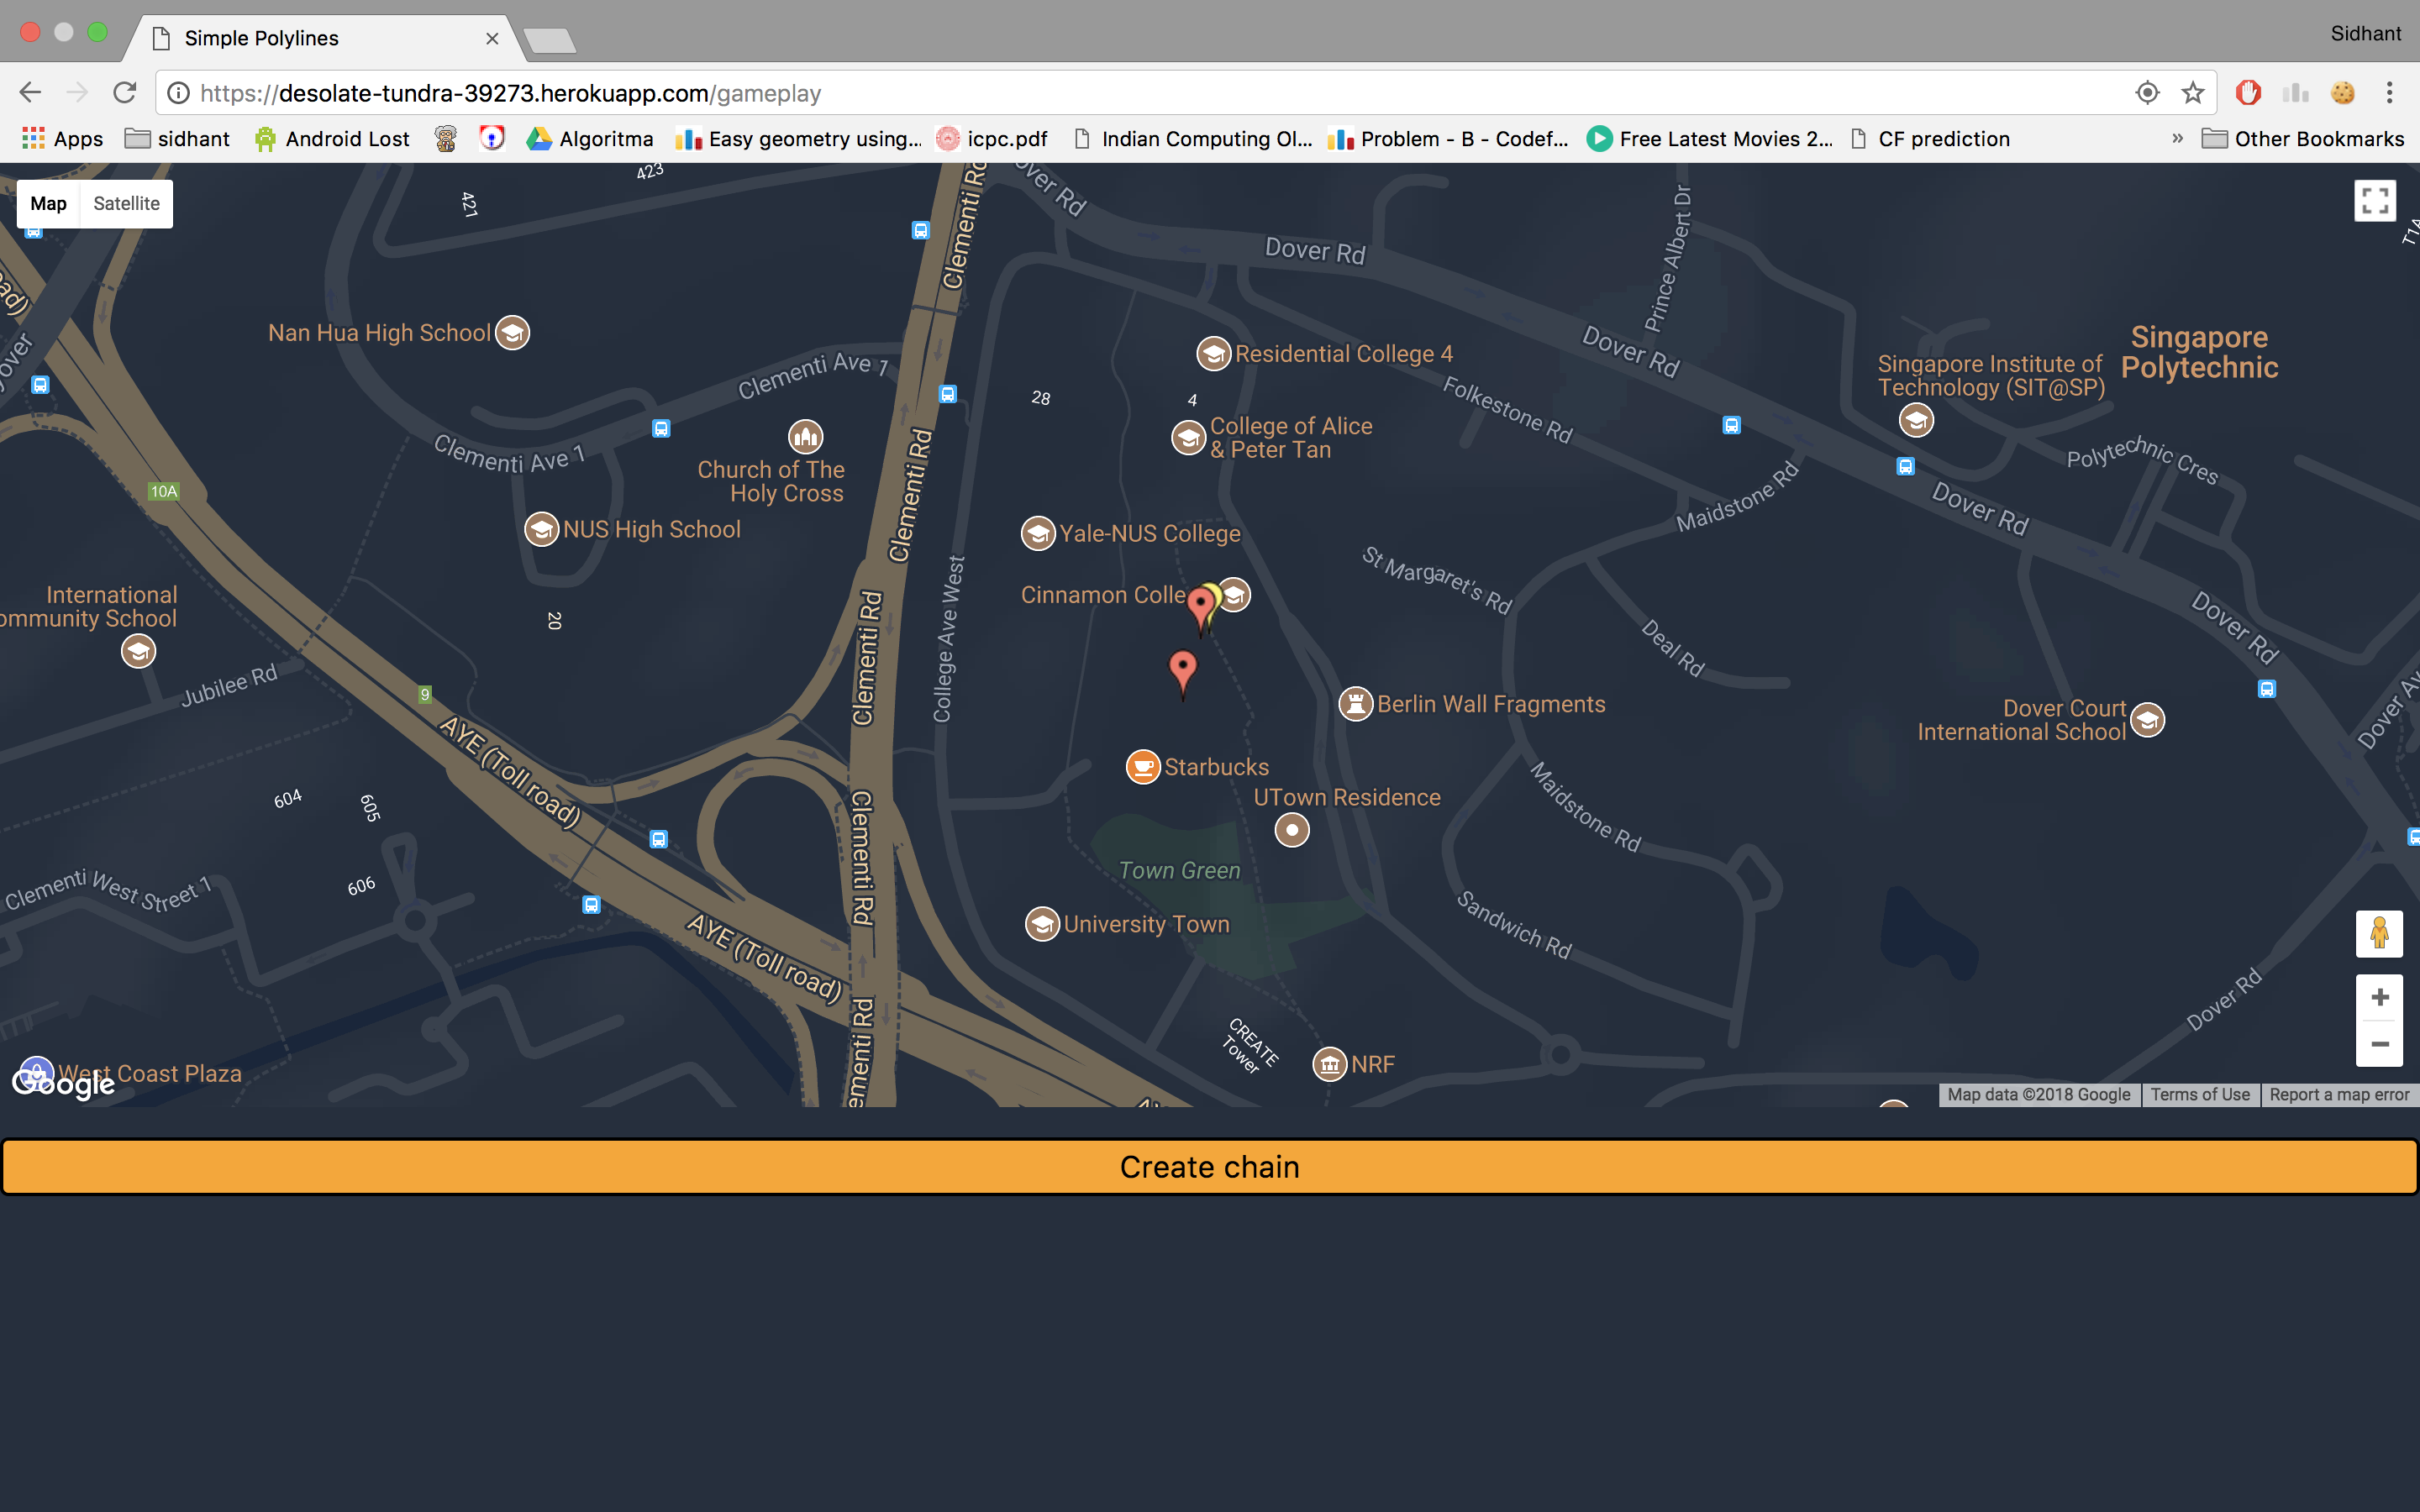
Task: Toggle fullscreen map view button
Action: pyautogui.click(x=2374, y=201)
